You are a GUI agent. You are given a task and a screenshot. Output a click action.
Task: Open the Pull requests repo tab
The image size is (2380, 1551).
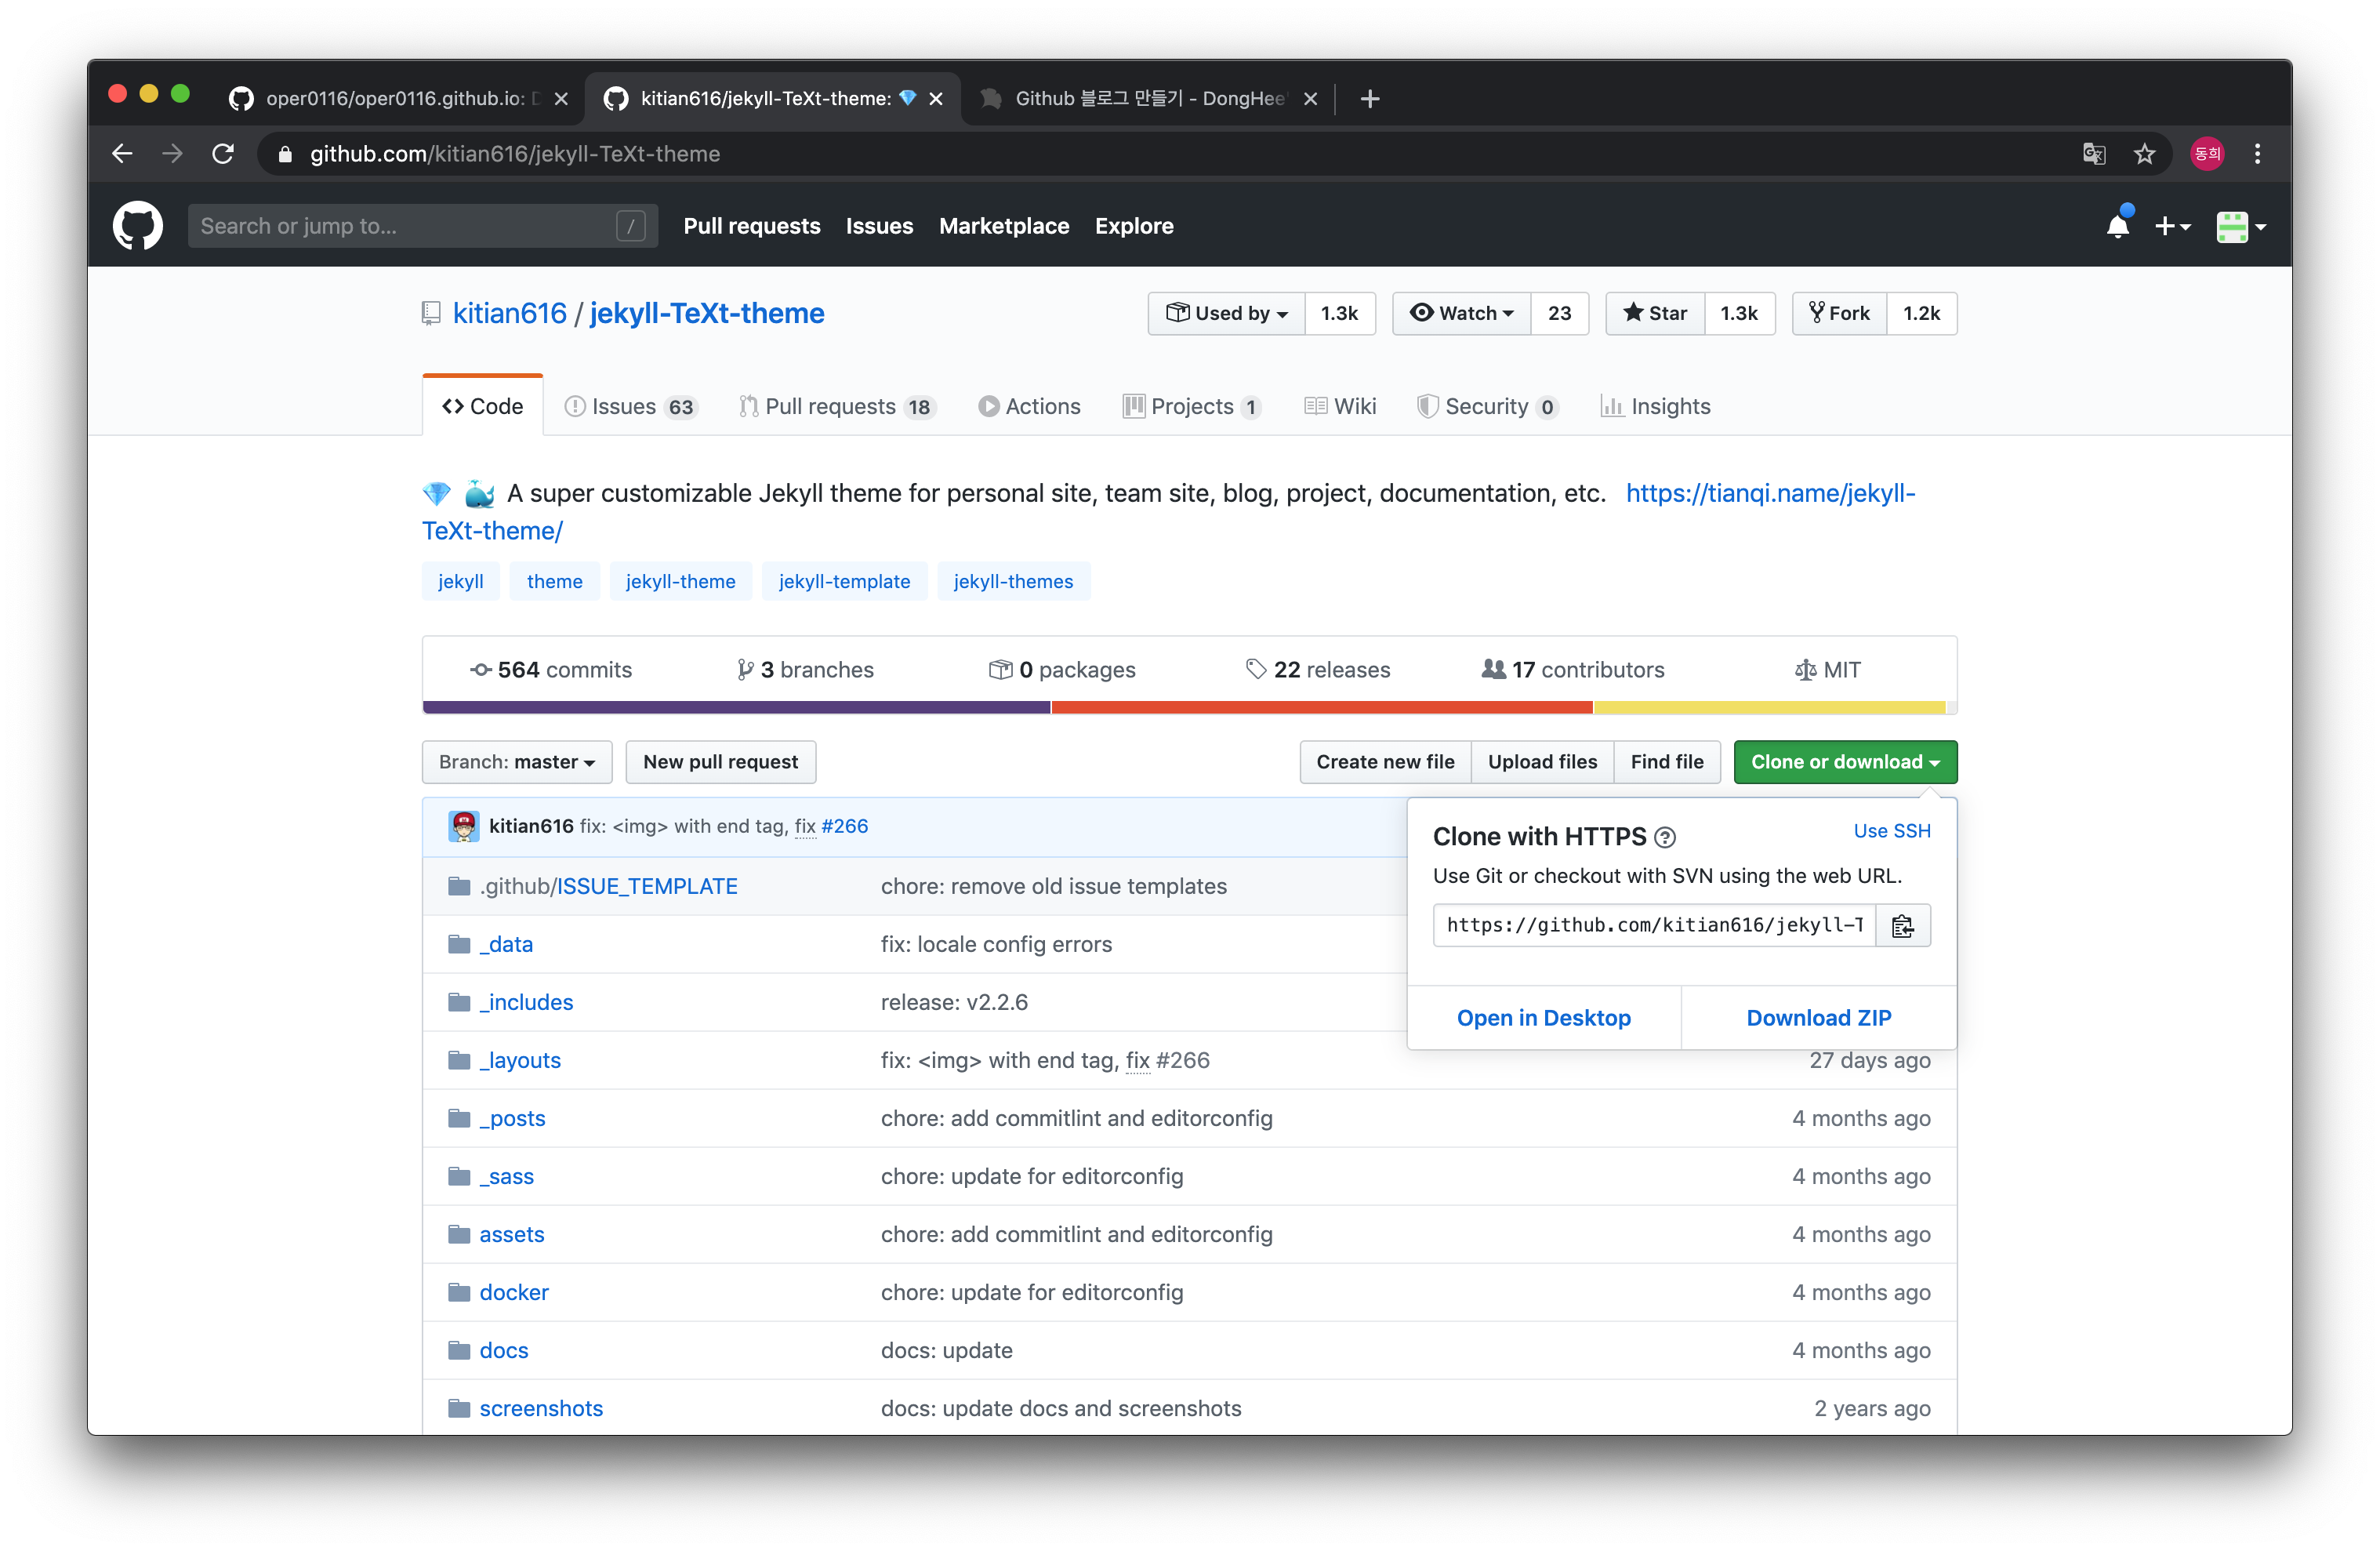click(x=837, y=407)
